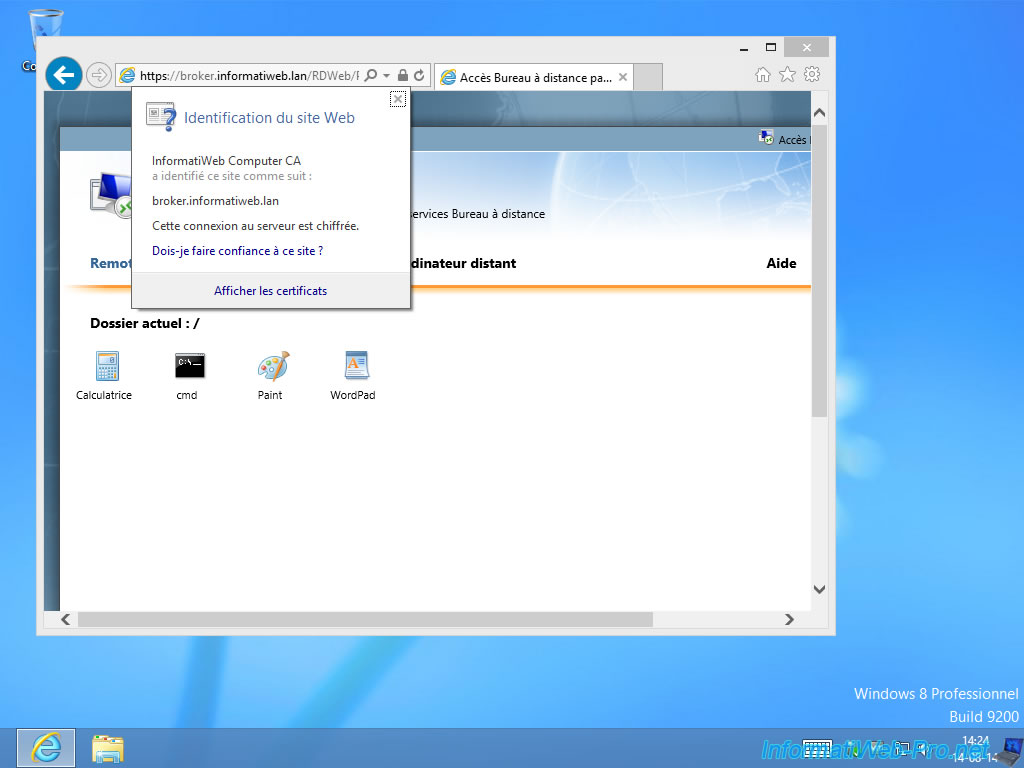
Task: Click the Home icon in the toolbar
Action: pos(762,74)
